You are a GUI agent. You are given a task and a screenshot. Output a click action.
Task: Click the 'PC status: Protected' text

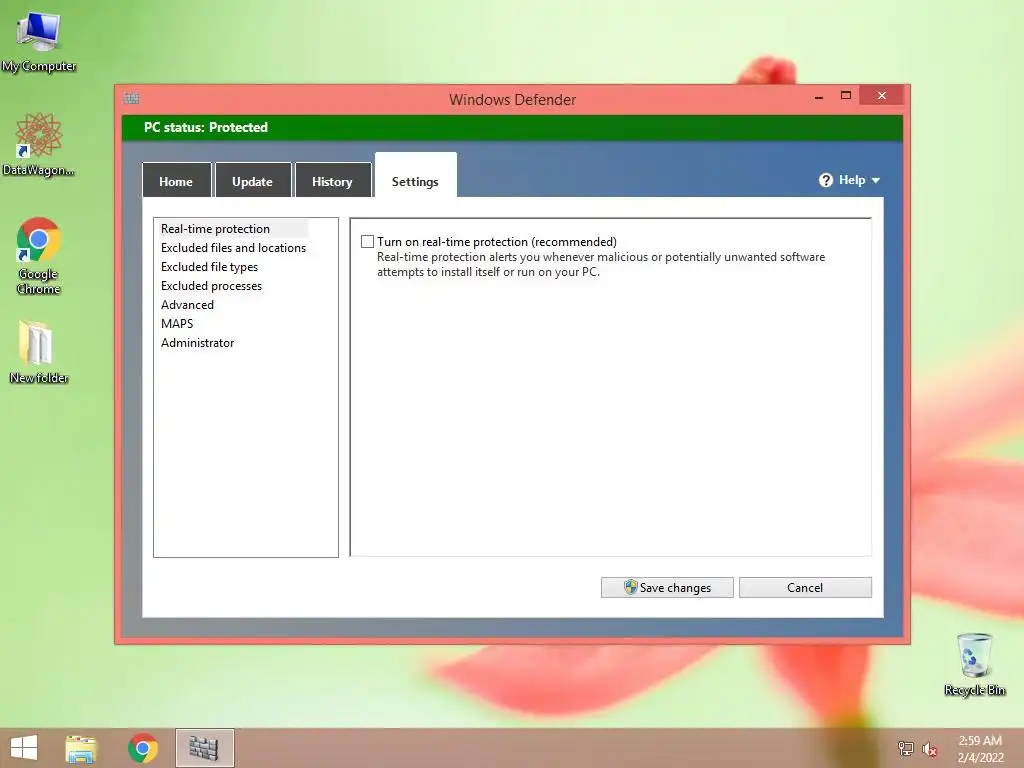pyautogui.click(x=206, y=127)
